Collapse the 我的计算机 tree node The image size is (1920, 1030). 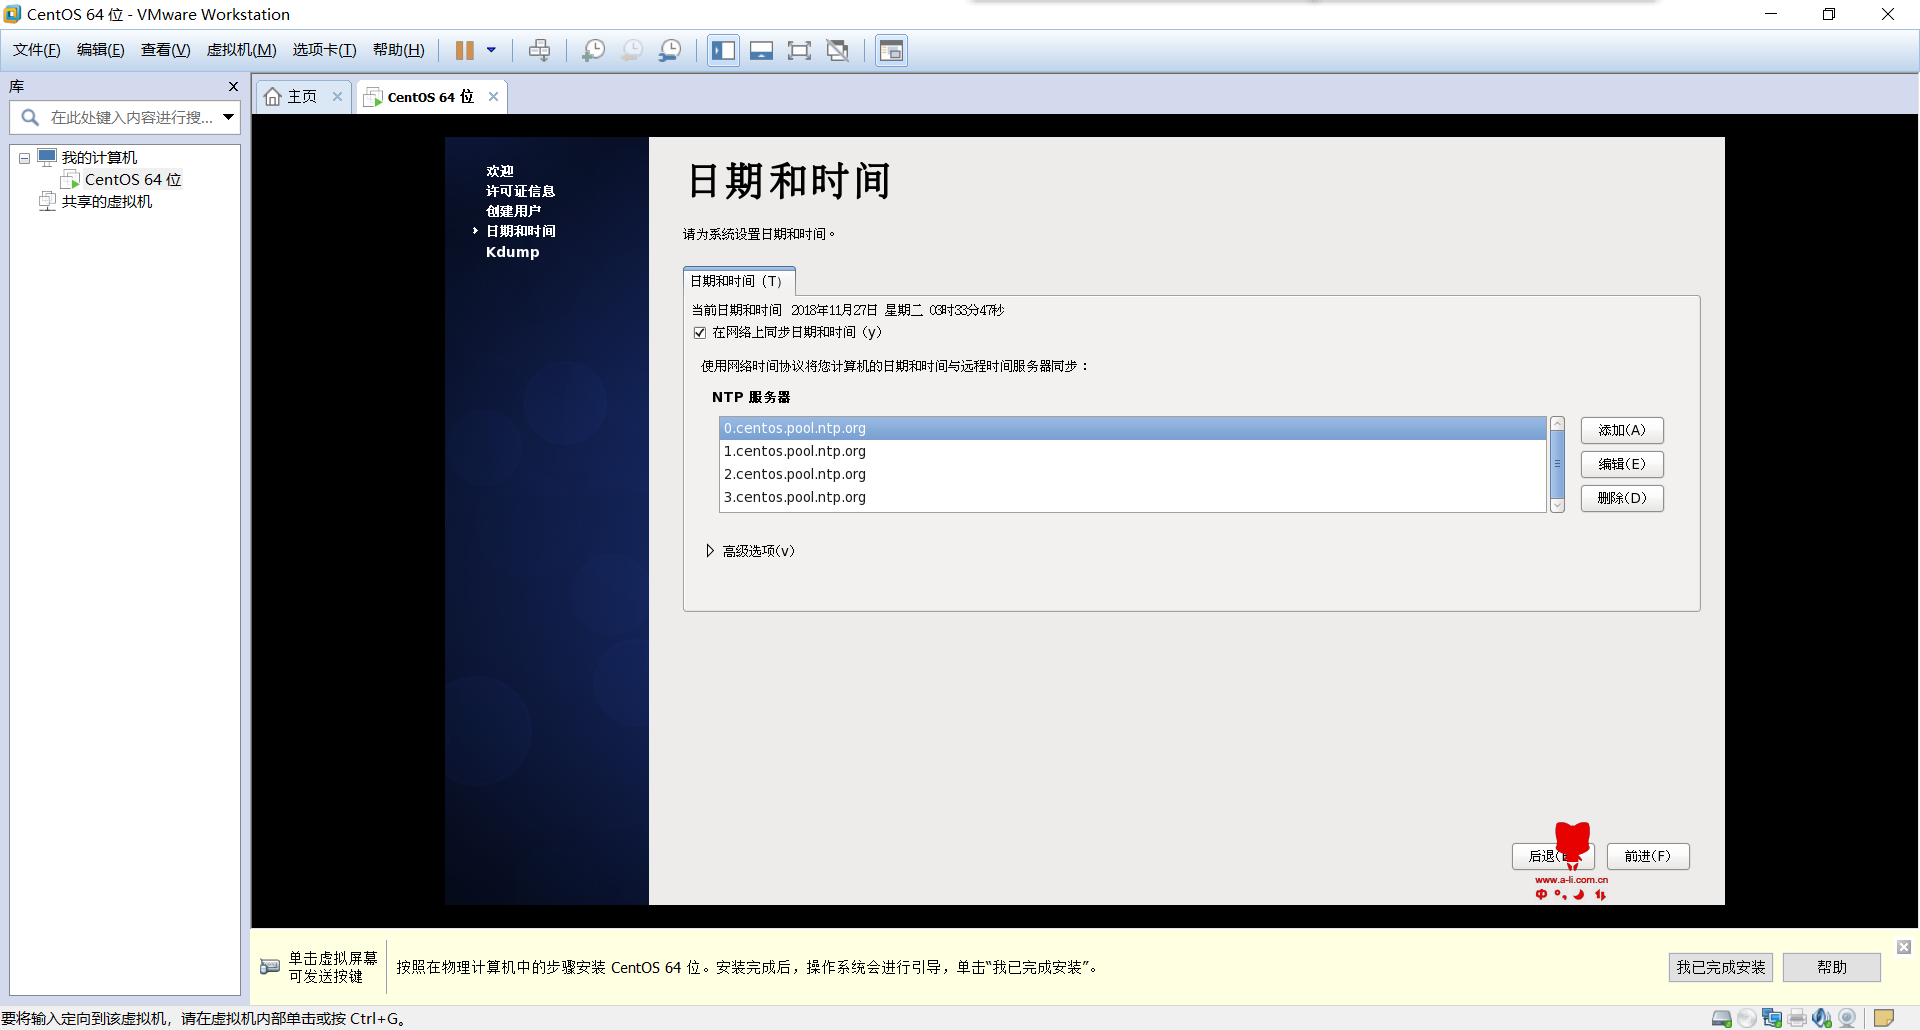pos(24,158)
